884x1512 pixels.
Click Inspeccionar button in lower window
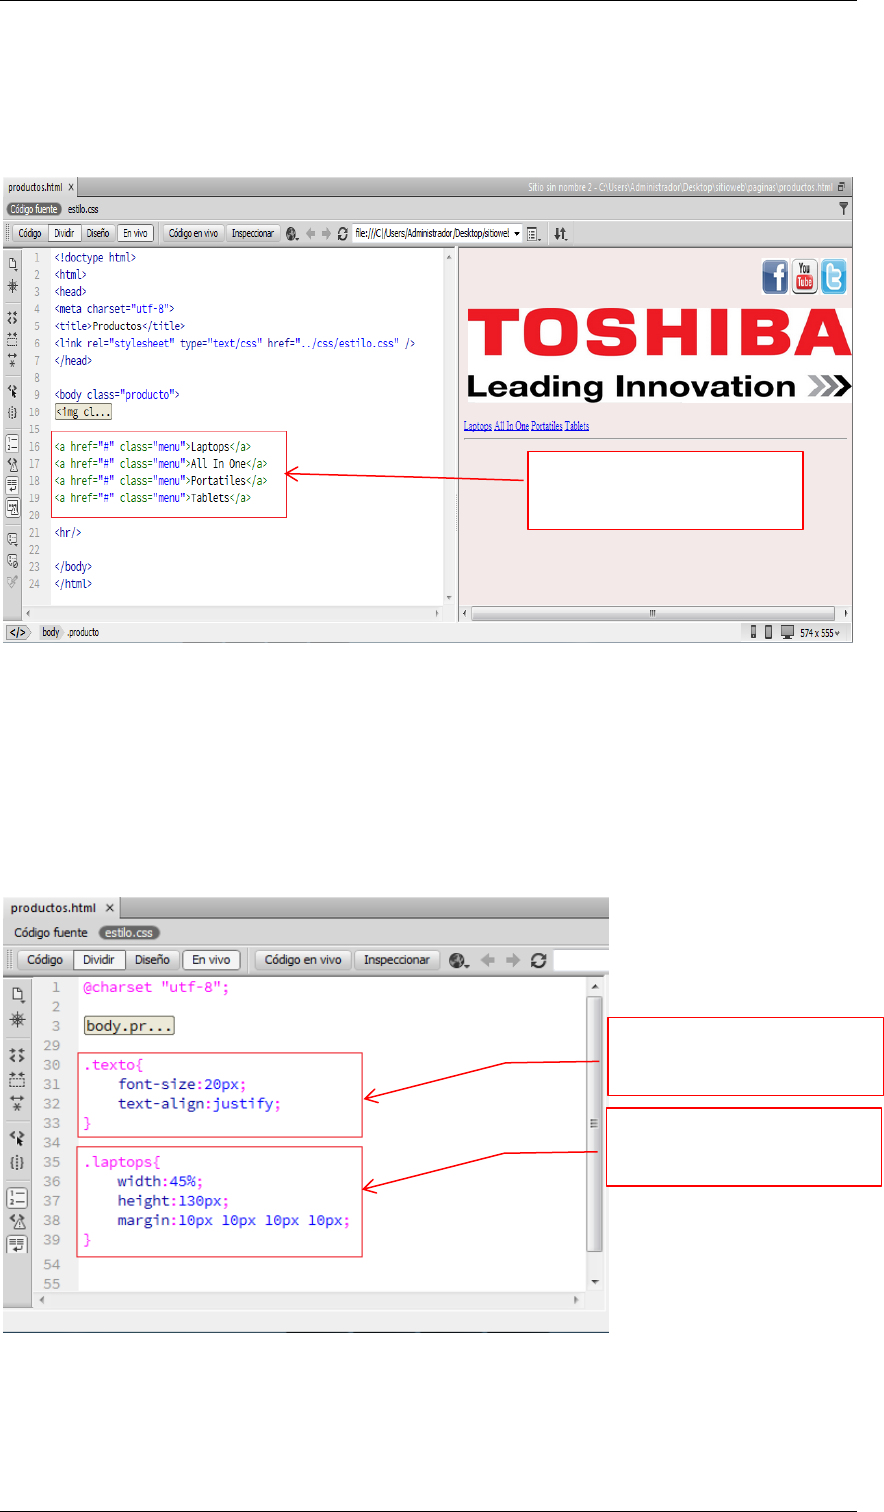397,960
